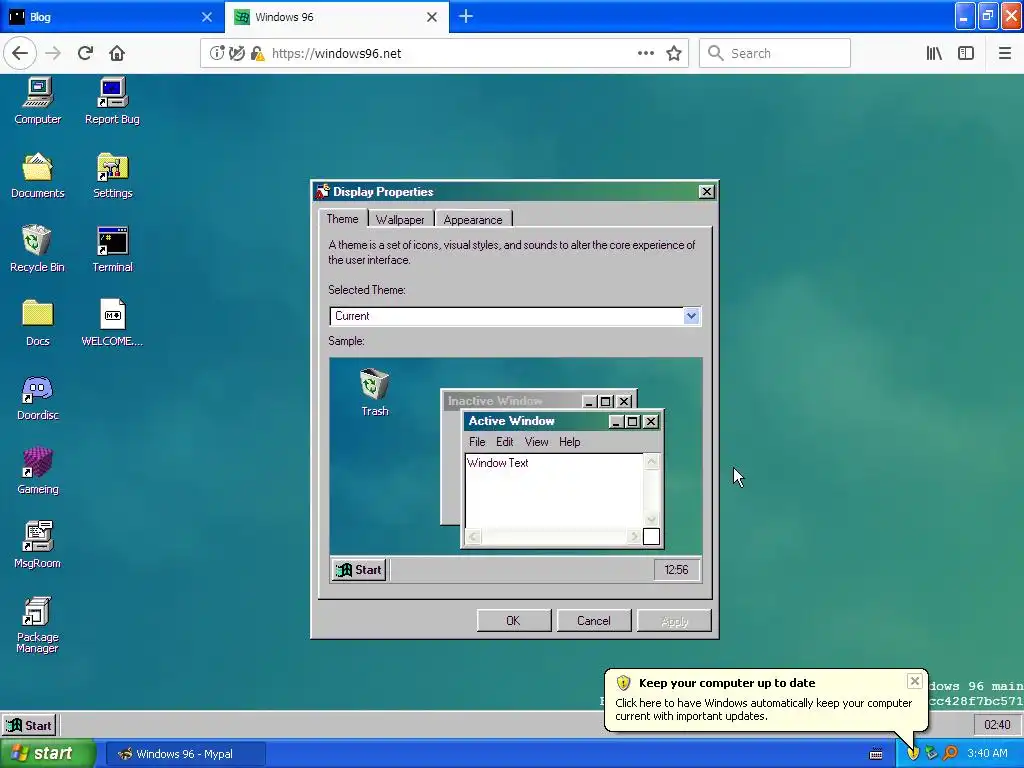Open the green XP start button

[x=47, y=754]
